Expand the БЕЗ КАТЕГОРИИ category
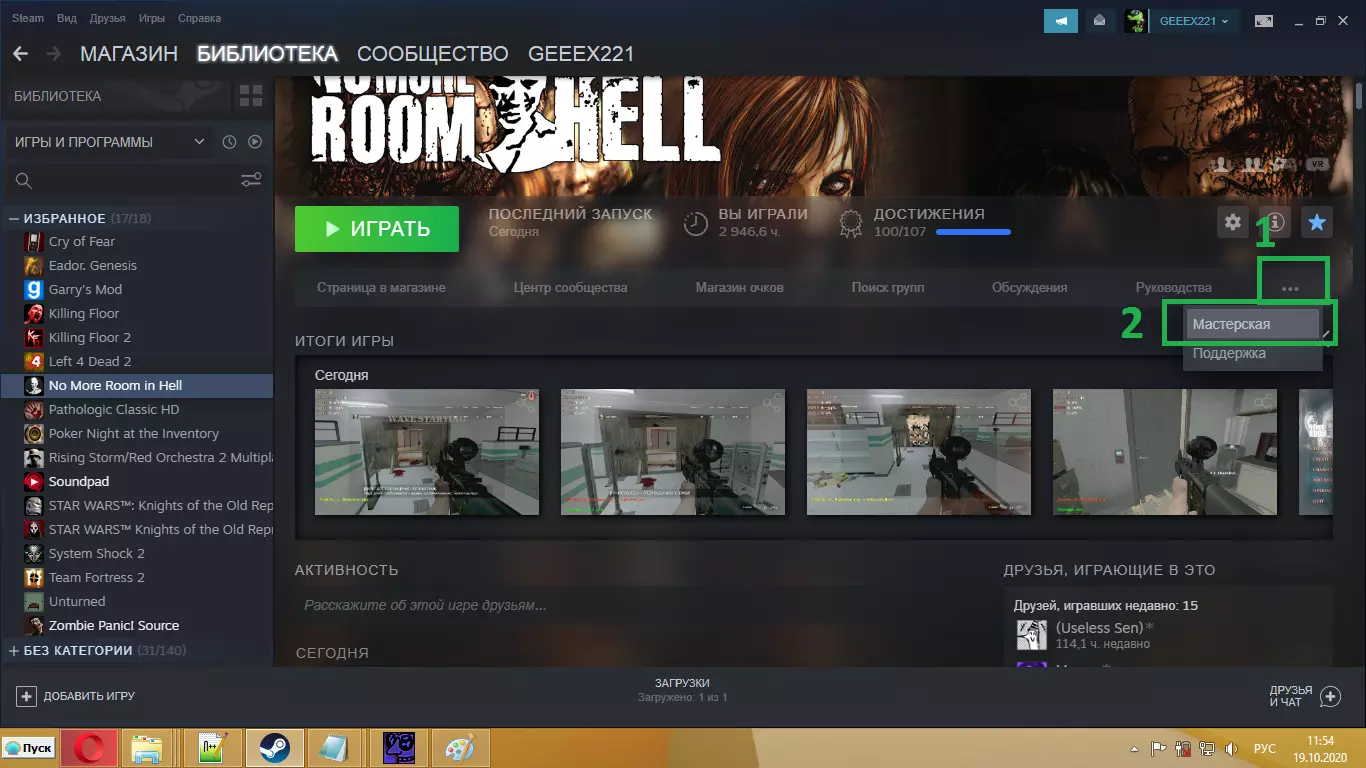The height and width of the screenshot is (768, 1366). pyautogui.click(x=14, y=650)
